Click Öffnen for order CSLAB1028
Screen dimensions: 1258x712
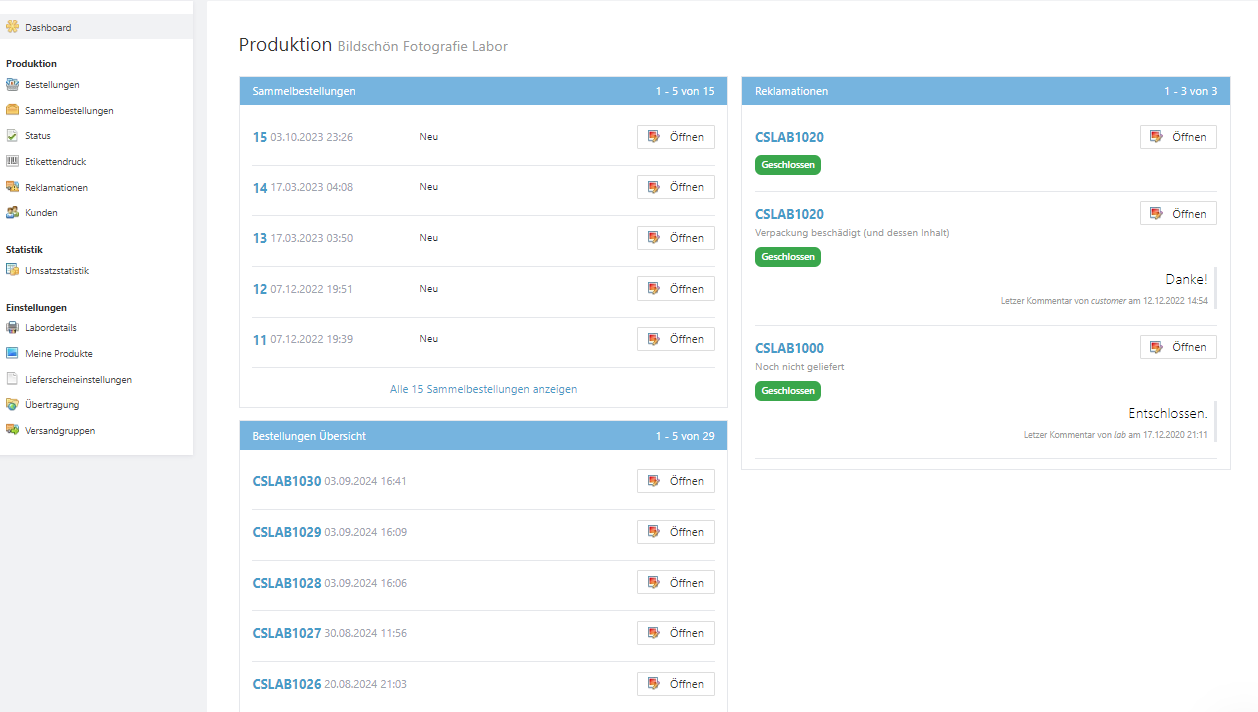[676, 583]
